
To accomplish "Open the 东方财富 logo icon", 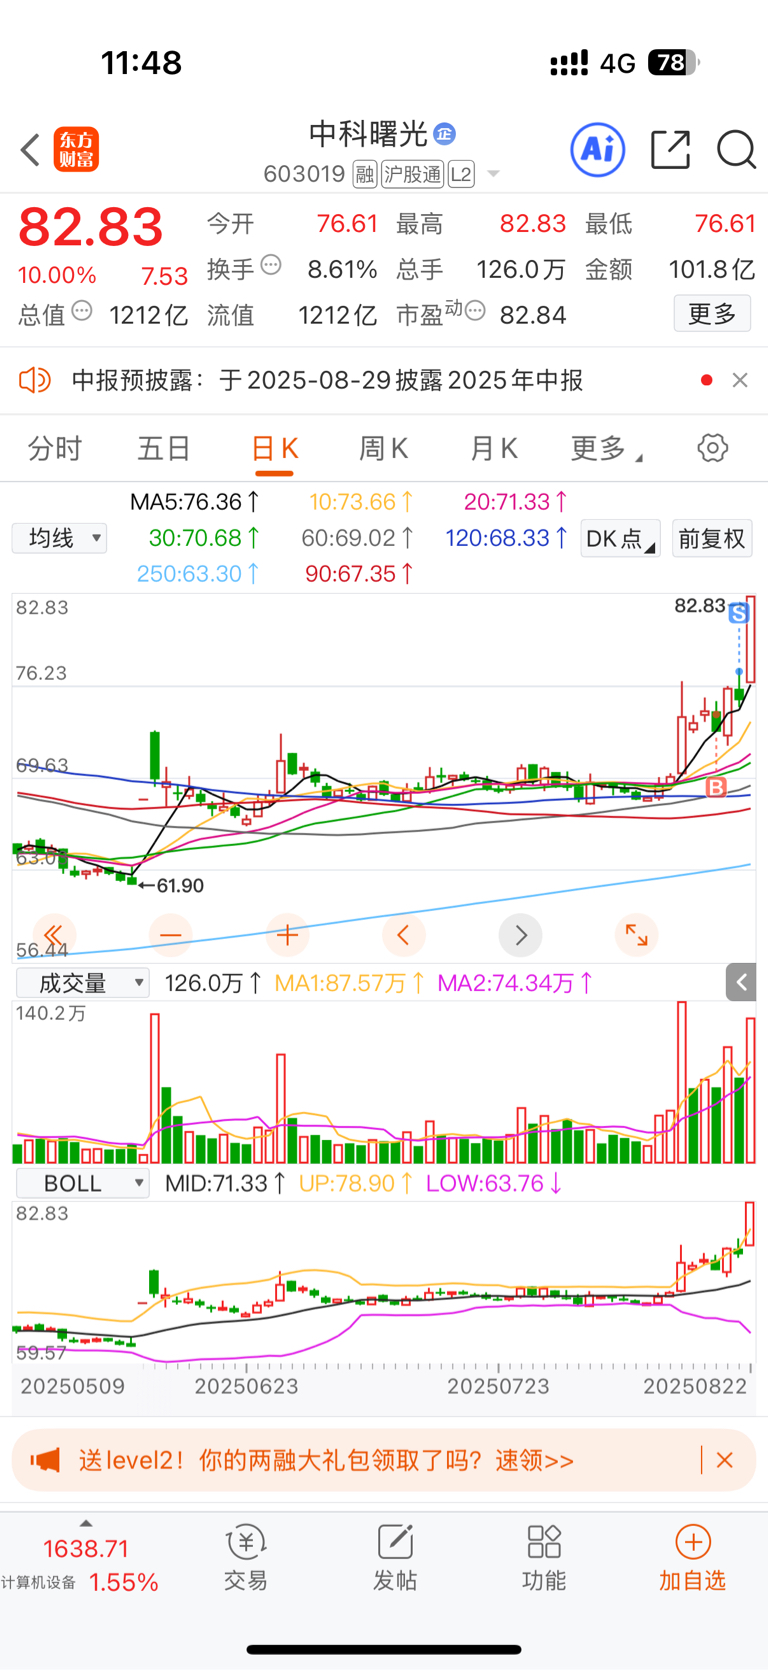I will tap(76, 150).
